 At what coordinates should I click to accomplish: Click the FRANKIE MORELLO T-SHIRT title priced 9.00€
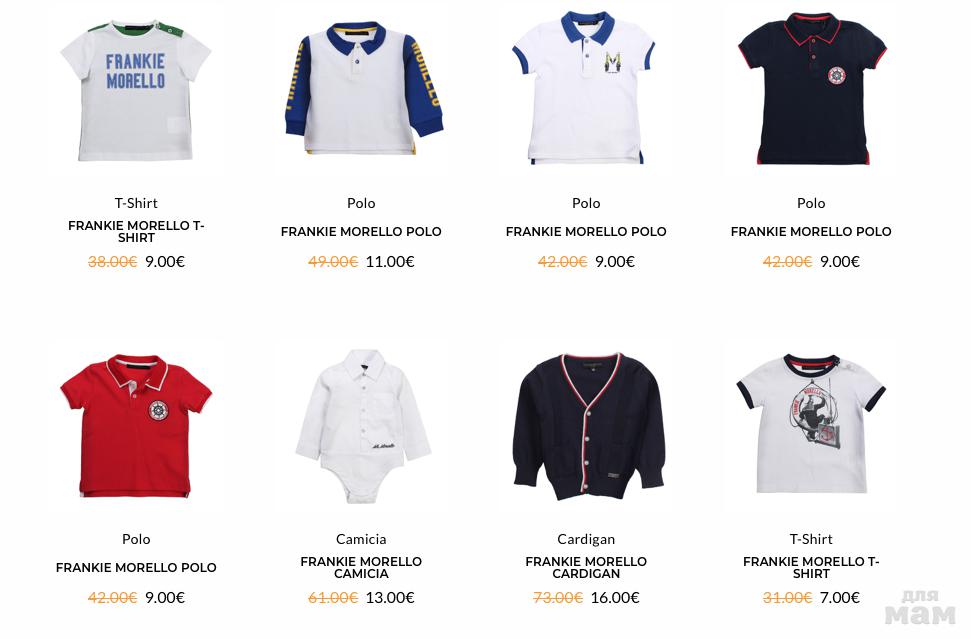[136, 232]
